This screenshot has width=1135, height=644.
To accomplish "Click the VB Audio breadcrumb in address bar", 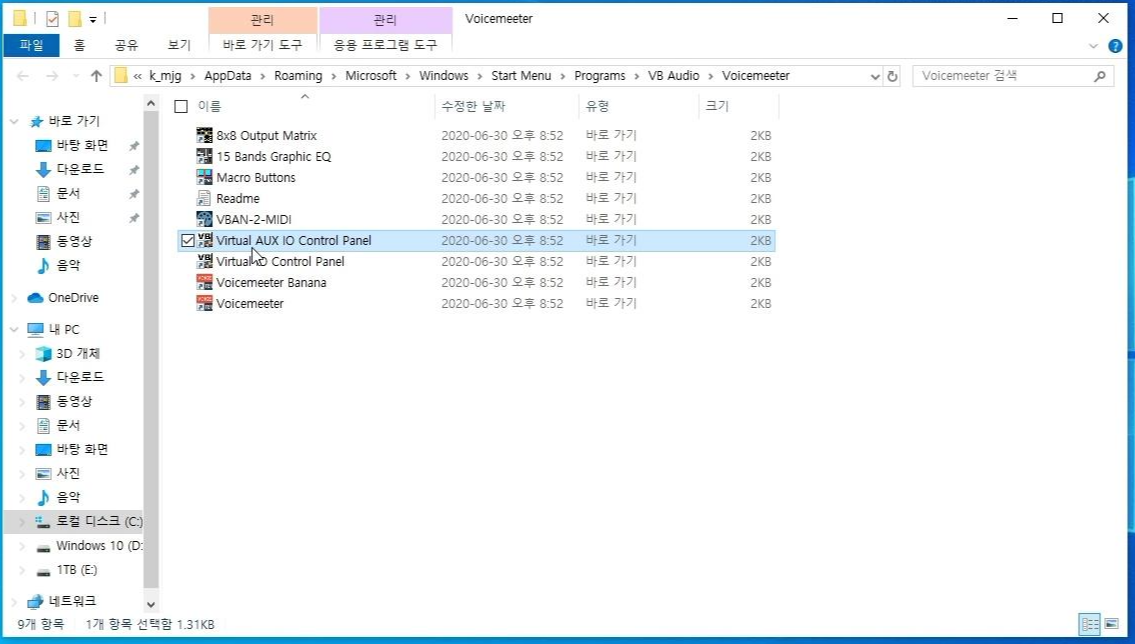I will 673,76.
